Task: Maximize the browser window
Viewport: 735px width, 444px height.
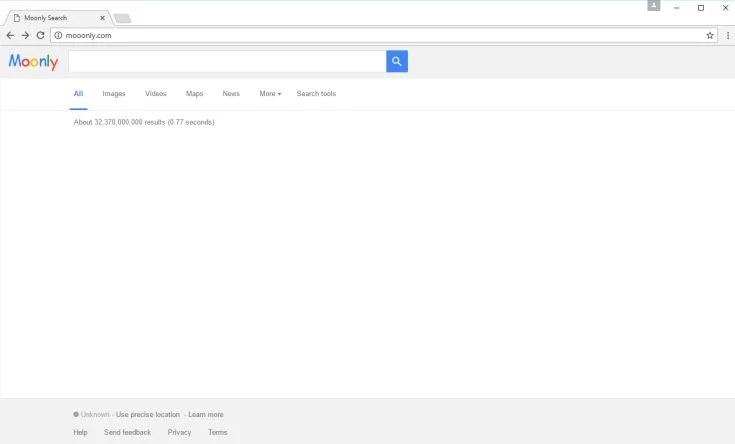Action: click(701, 8)
